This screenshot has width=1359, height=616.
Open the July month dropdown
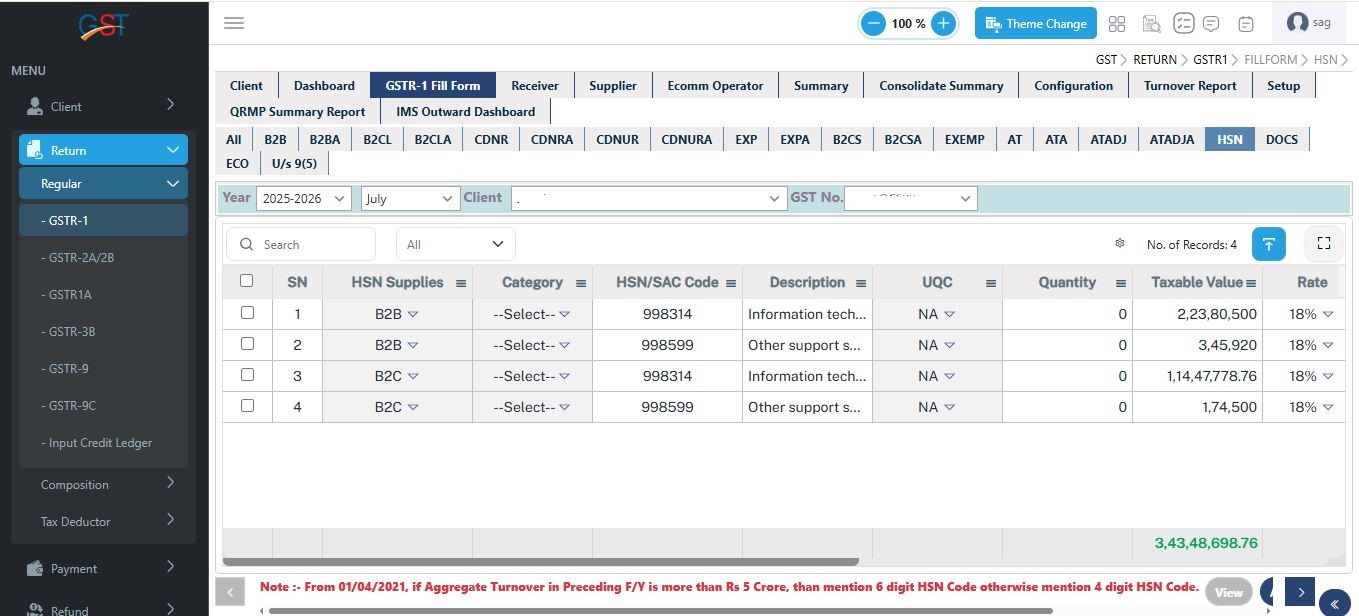click(x=410, y=199)
